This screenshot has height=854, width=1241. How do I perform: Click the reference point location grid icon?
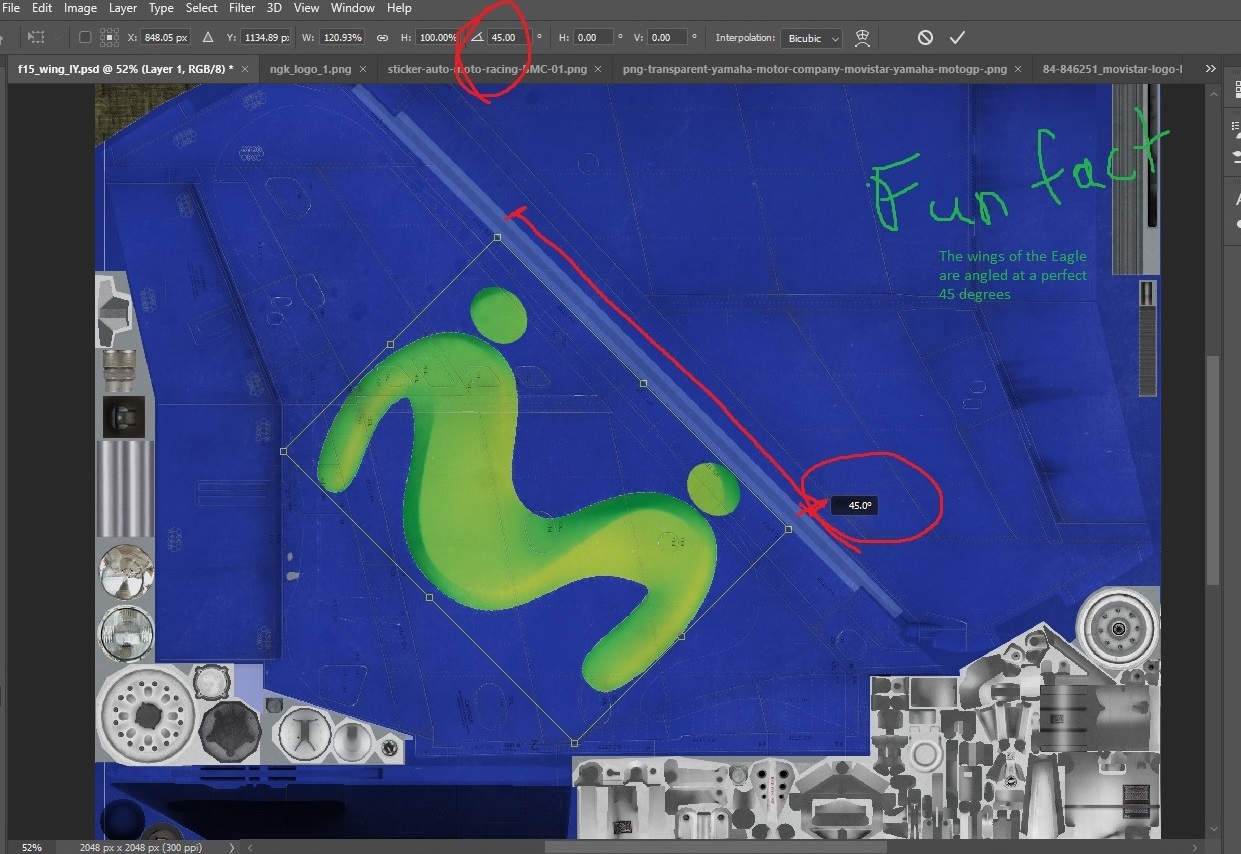pos(109,38)
